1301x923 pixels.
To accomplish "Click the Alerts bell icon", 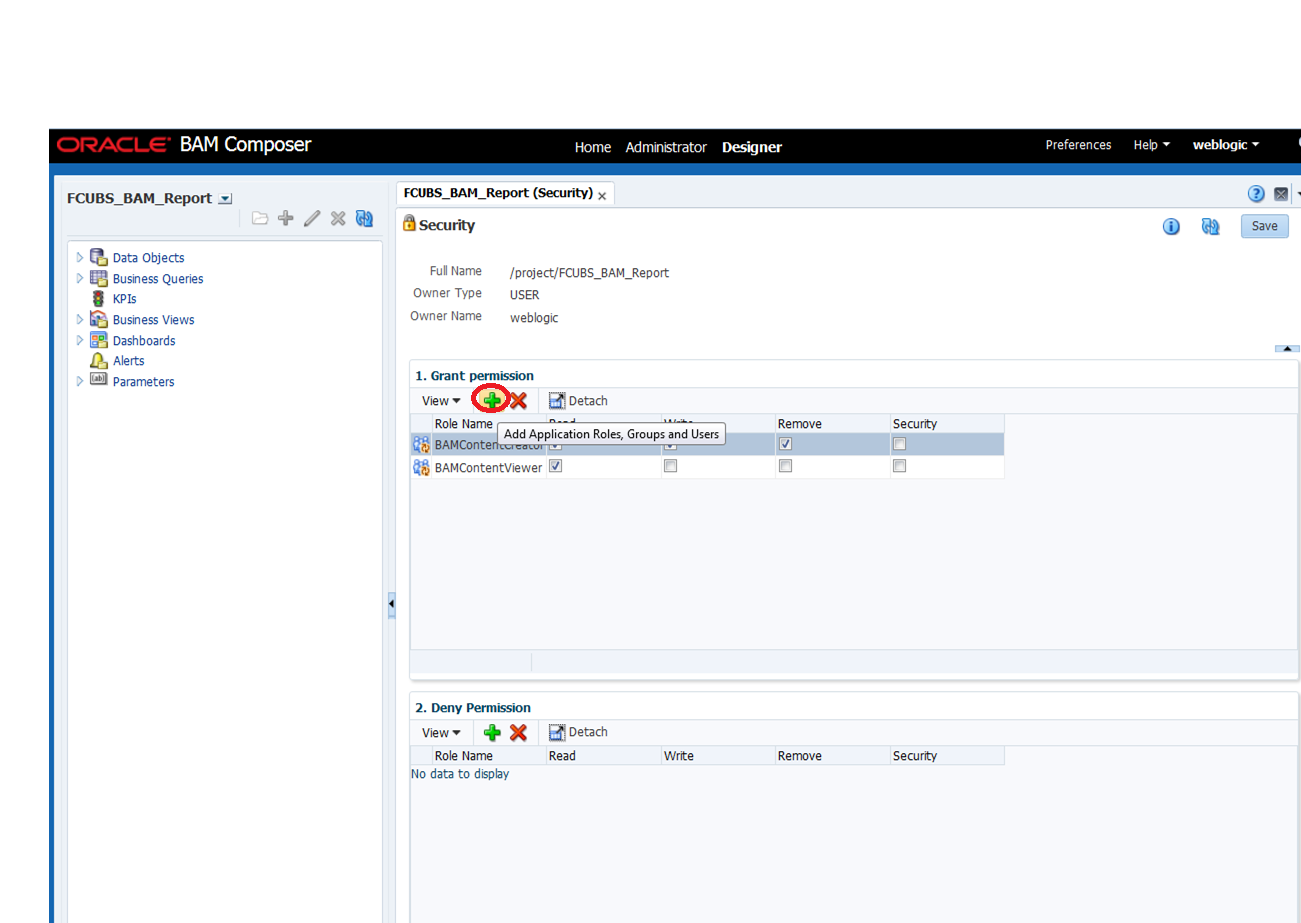I will point(98,360).
